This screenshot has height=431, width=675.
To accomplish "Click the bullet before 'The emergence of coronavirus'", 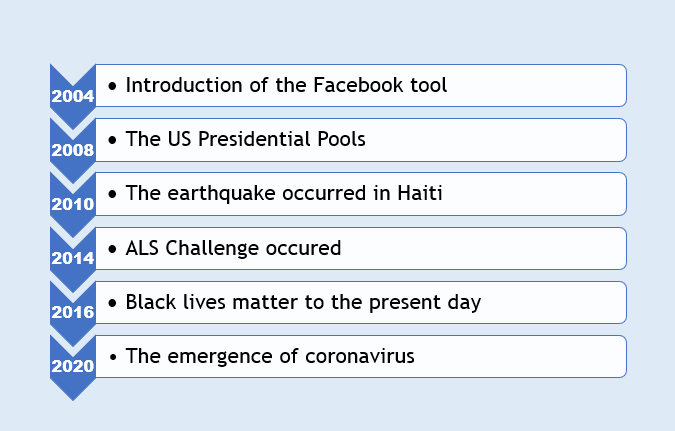I will (x=112, y=356).
